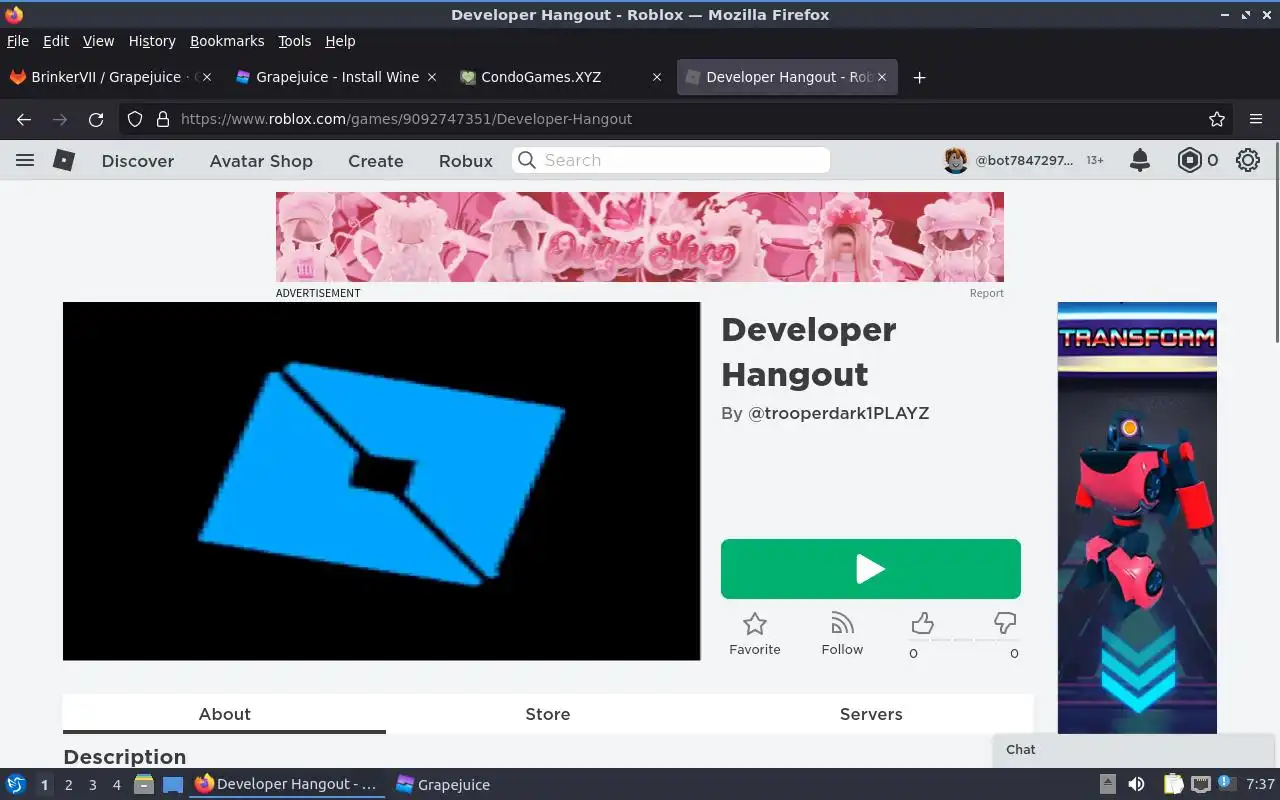Select the Servers tab
Screen dimensions: 1280x800
[x=871, y=714]
